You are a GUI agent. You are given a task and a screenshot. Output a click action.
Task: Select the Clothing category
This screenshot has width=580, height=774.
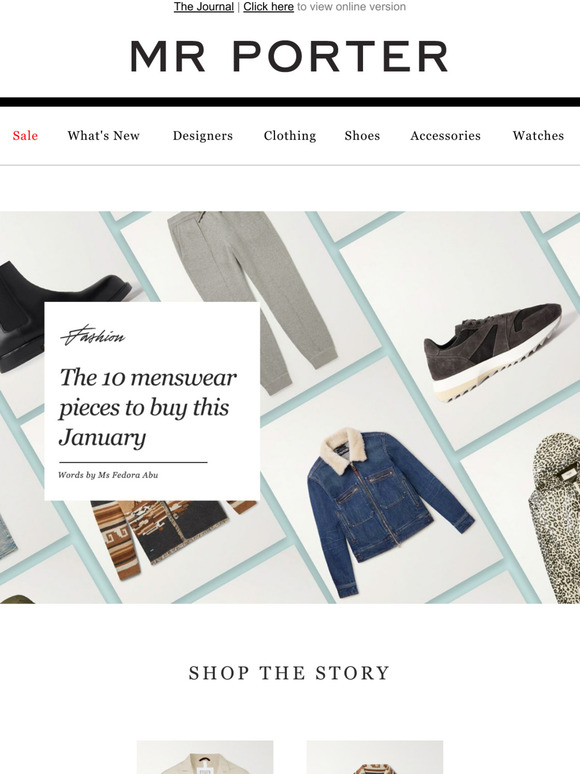point(290,136)
